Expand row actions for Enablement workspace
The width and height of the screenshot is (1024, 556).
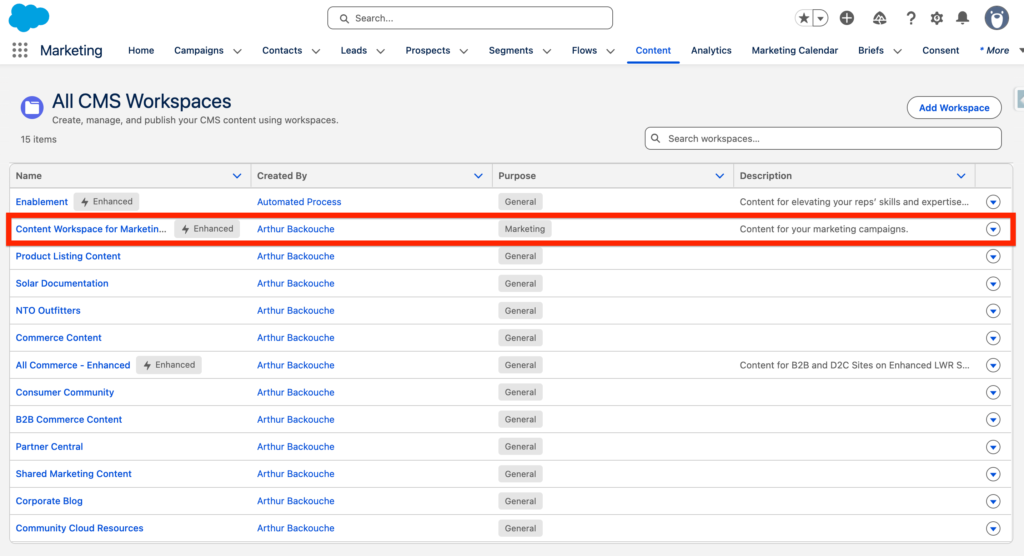click(x=993, y=202)
